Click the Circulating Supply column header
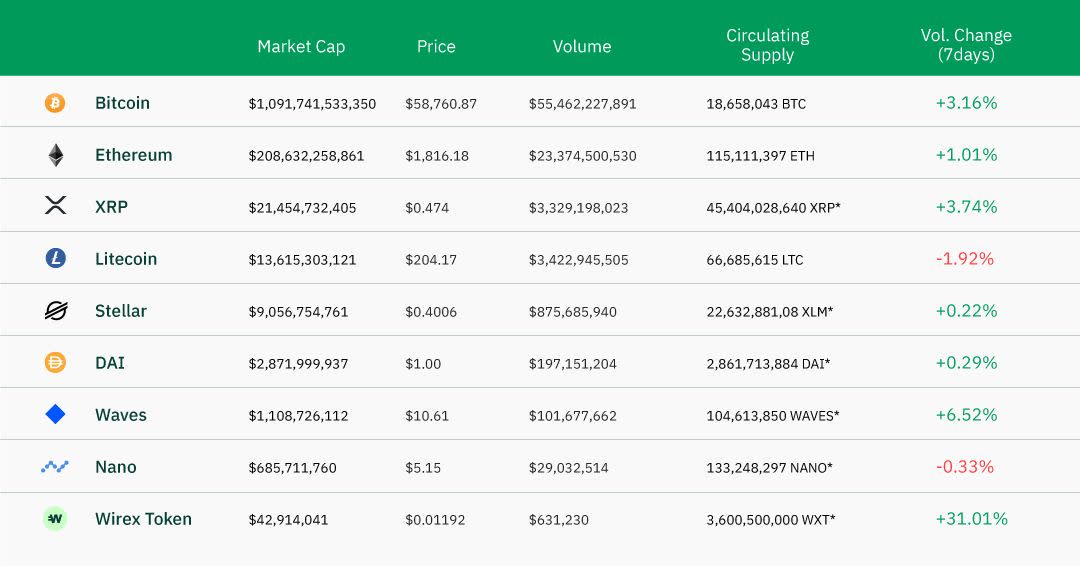1080x566 pixels. coord(767,45)
